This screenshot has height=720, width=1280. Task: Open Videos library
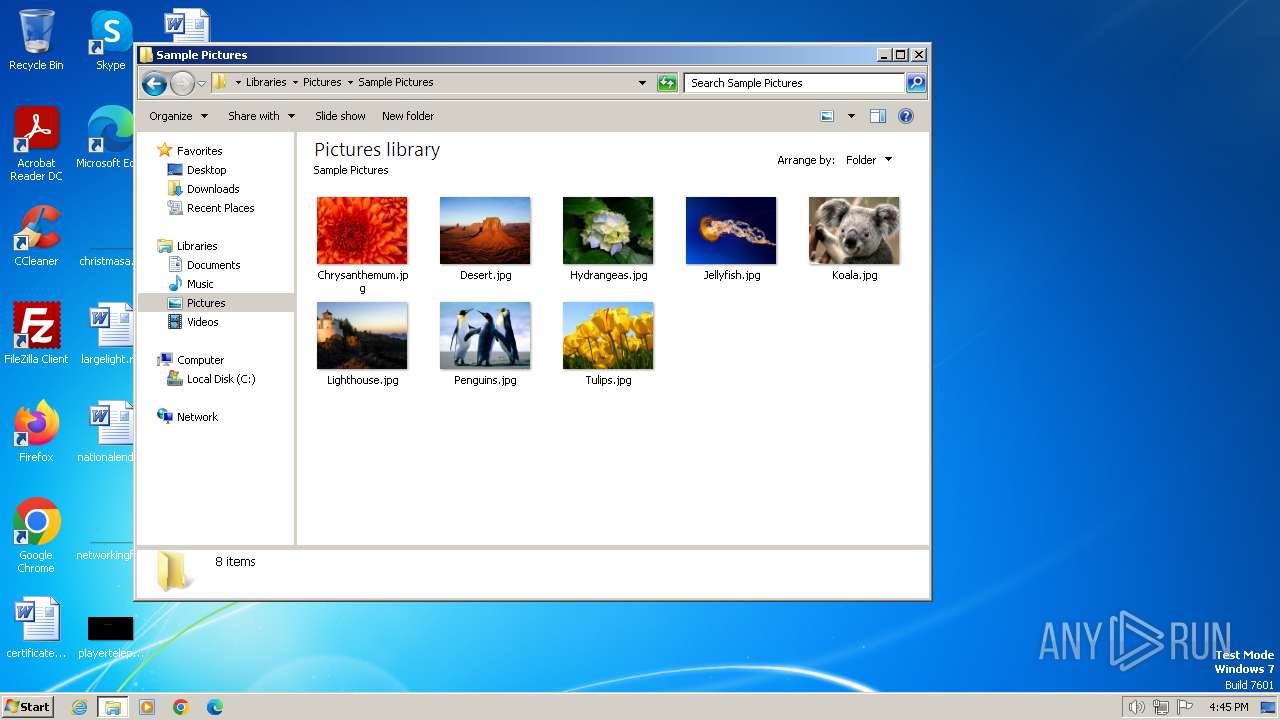click(x=202, y=322)
